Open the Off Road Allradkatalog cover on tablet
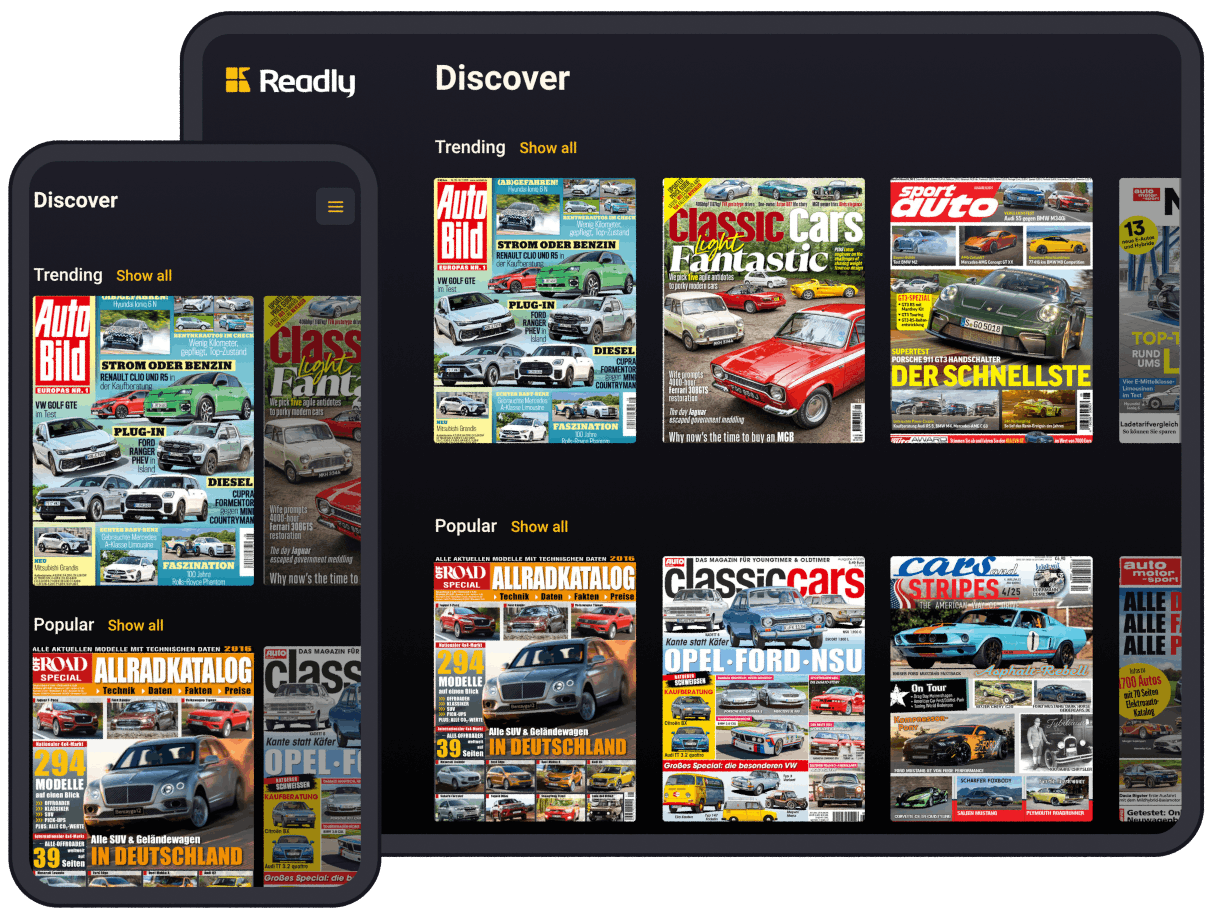Viewport: 1218px width, 913px height. point(535,689)
